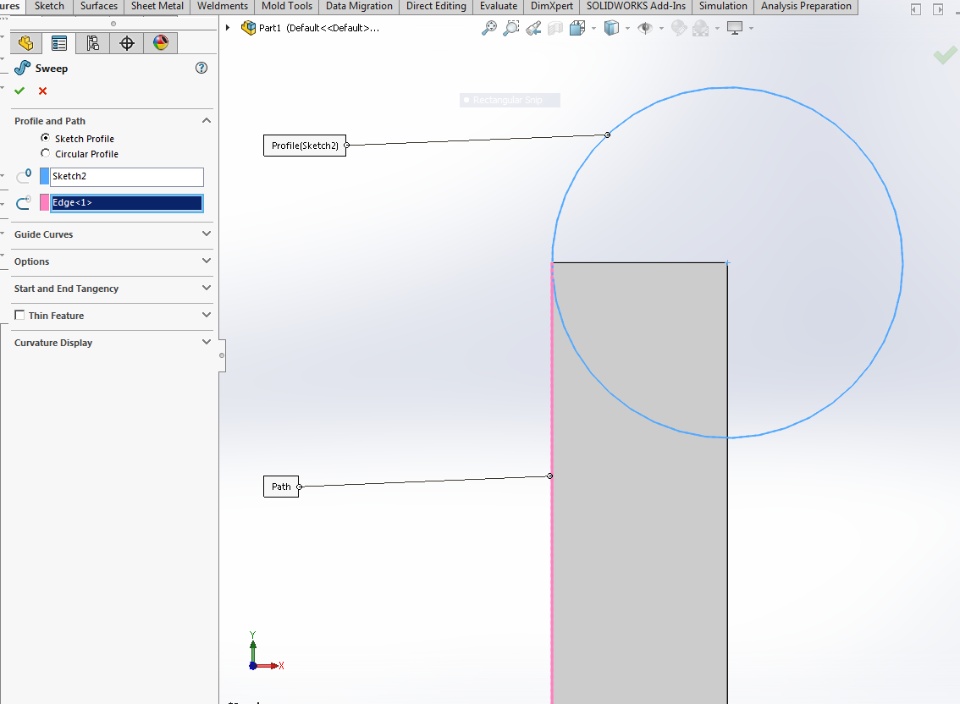Viewport: 960px width, 704px height.
Task: Confirm with the corner green checkmark
Action: coord(945,56)
